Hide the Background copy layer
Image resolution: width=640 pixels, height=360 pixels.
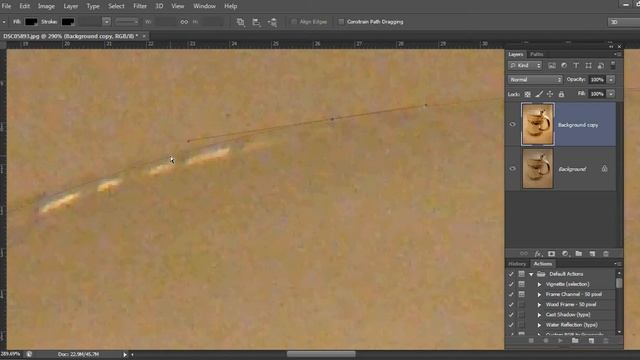pos(512,124)
